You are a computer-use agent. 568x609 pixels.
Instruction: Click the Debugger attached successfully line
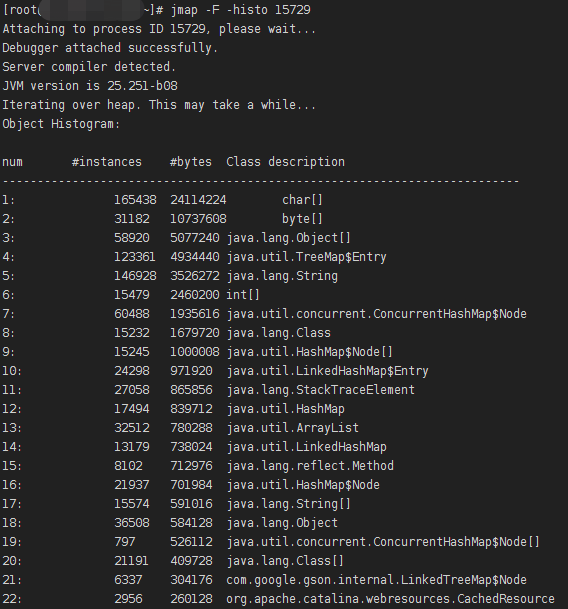[110, 48]
